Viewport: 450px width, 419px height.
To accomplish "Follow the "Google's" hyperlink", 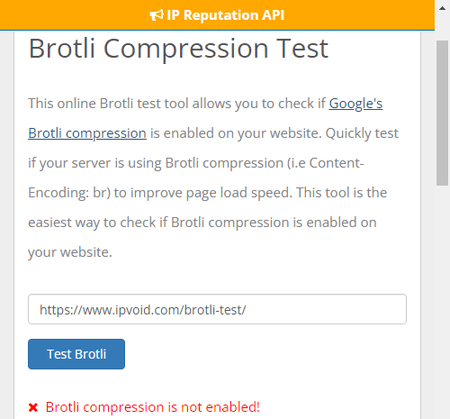I will (x=356, y=103).
